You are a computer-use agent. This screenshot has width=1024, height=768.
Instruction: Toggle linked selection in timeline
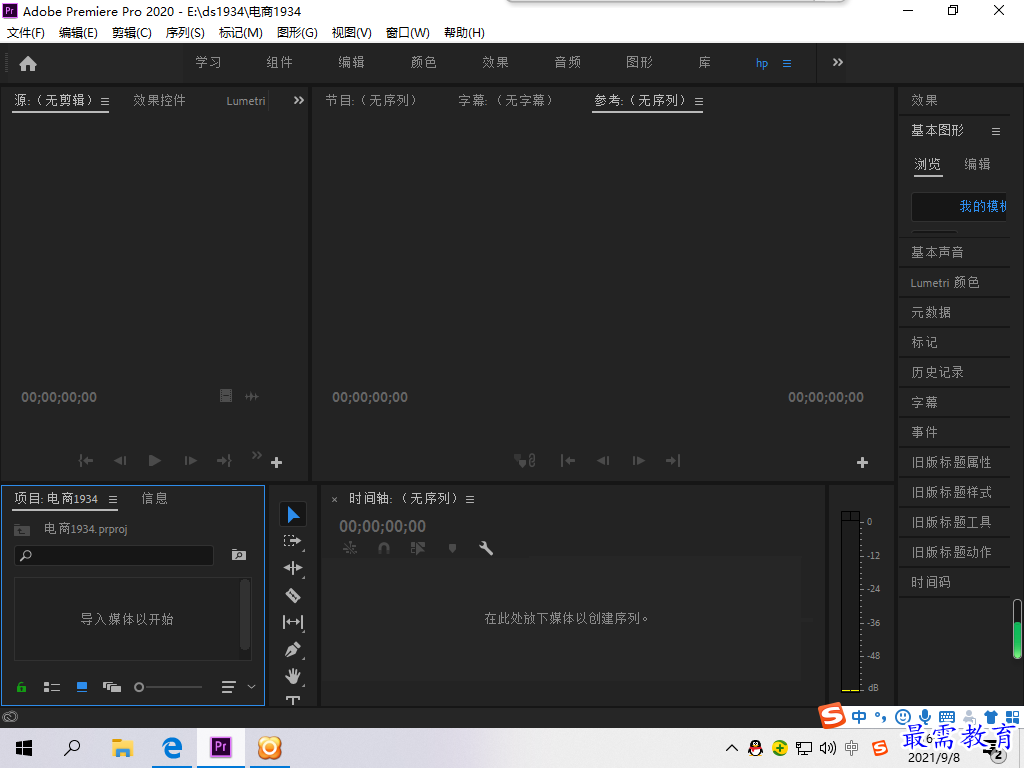(x=418, y=549)
